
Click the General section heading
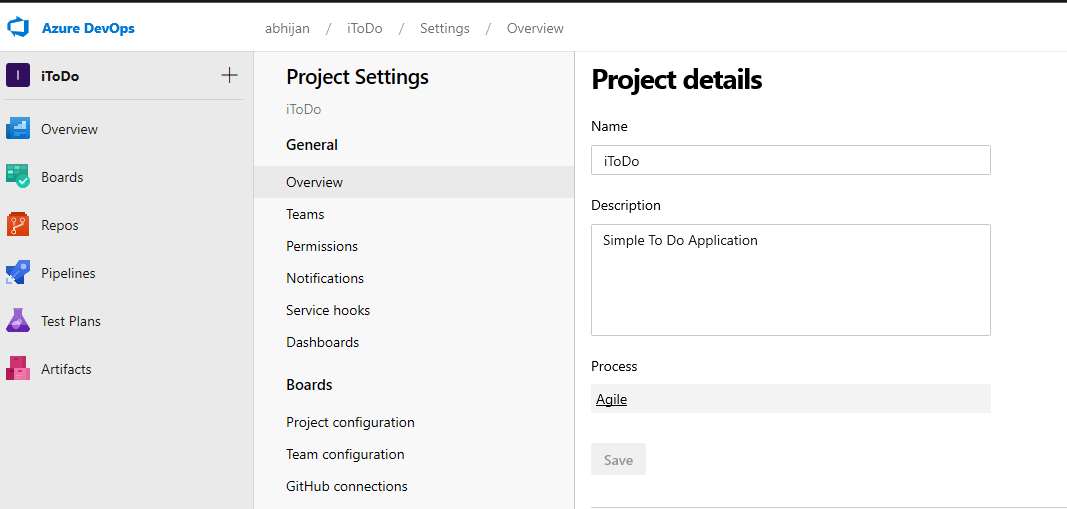pyautogui.click(x=312, y=145)
